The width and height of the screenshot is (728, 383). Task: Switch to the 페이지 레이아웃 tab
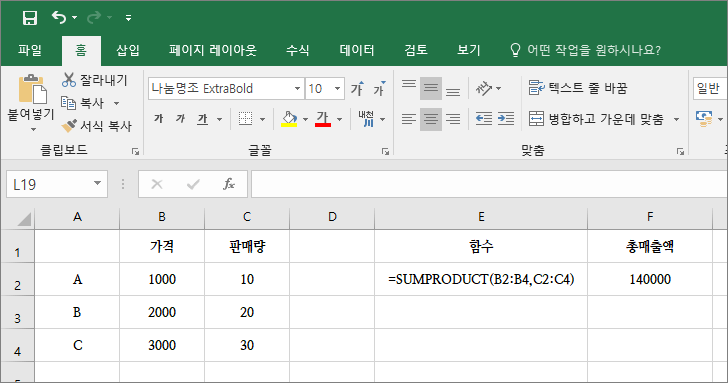click(213, 50)
